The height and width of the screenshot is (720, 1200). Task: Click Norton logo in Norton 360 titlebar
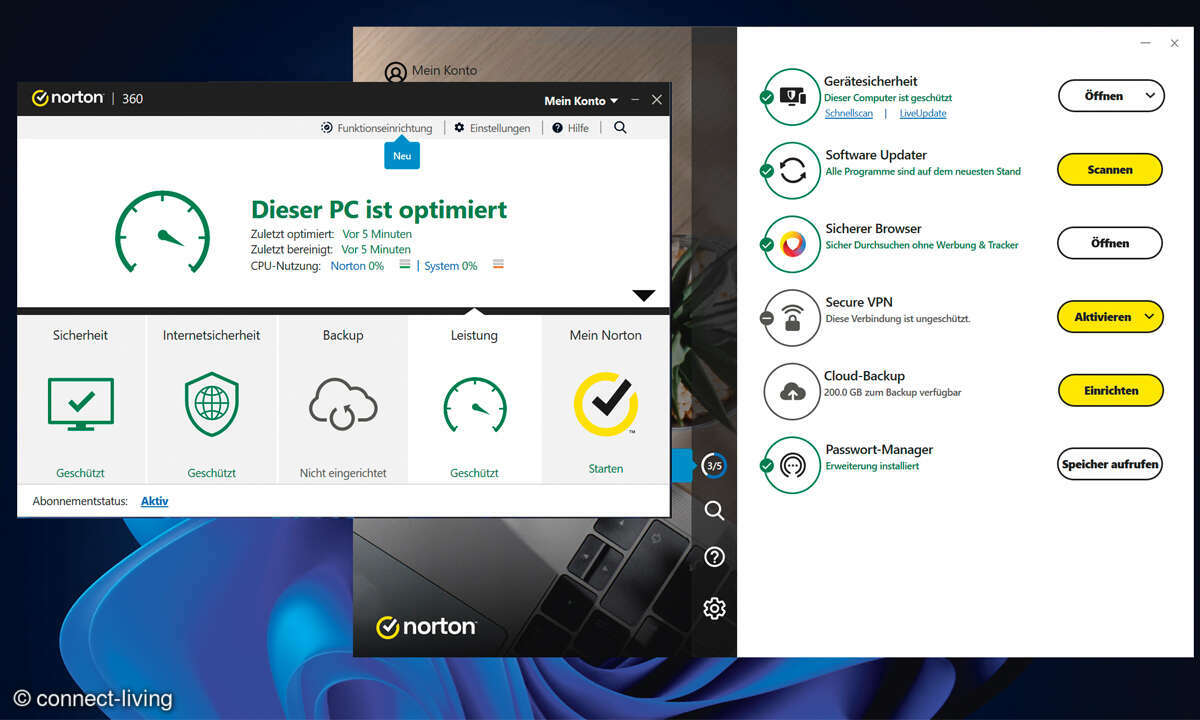pos(67,98)
